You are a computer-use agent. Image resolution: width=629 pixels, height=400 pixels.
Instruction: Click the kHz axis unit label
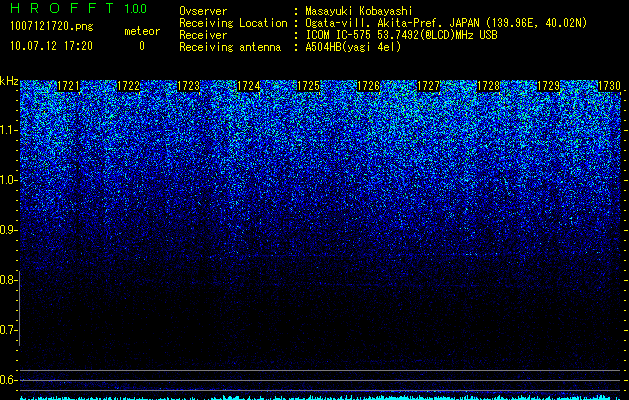(9, 81)
